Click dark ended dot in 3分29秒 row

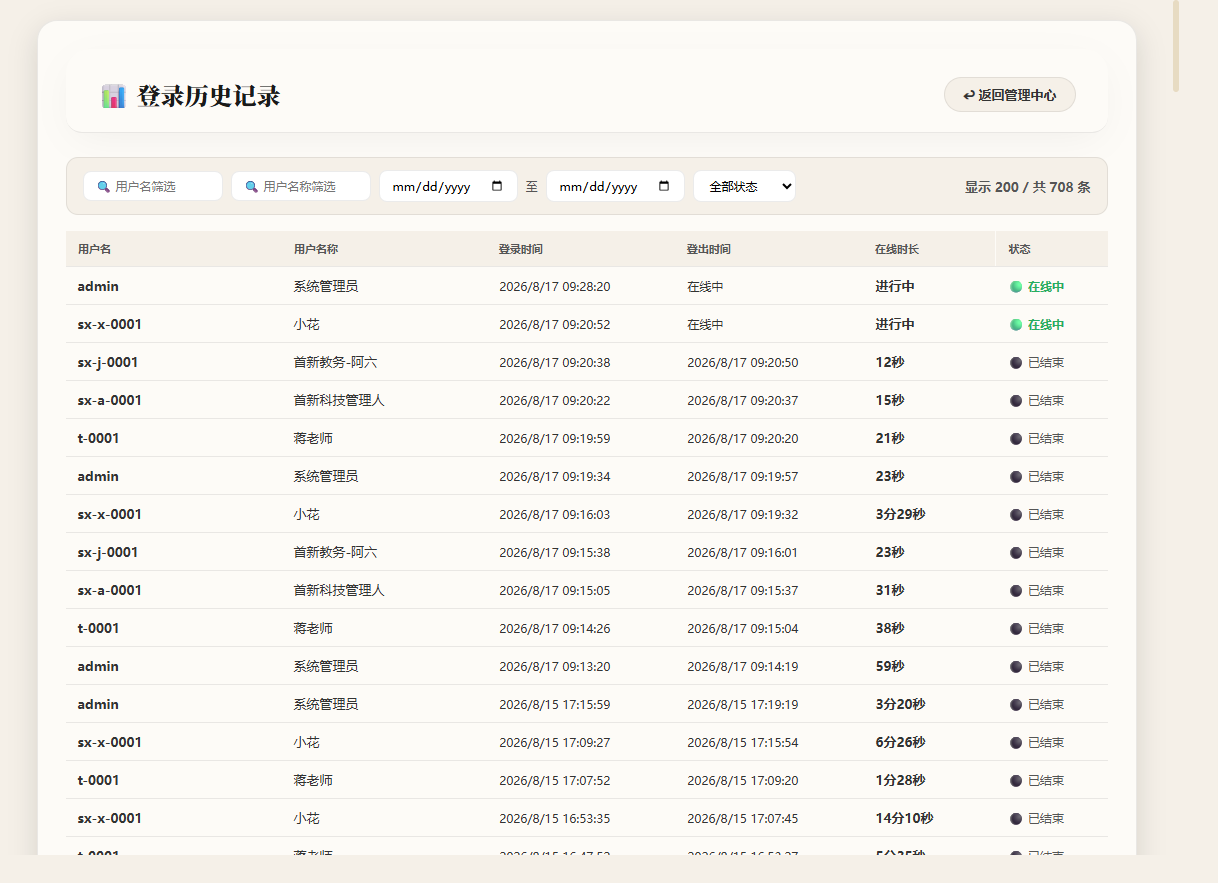click(1016, 515)
